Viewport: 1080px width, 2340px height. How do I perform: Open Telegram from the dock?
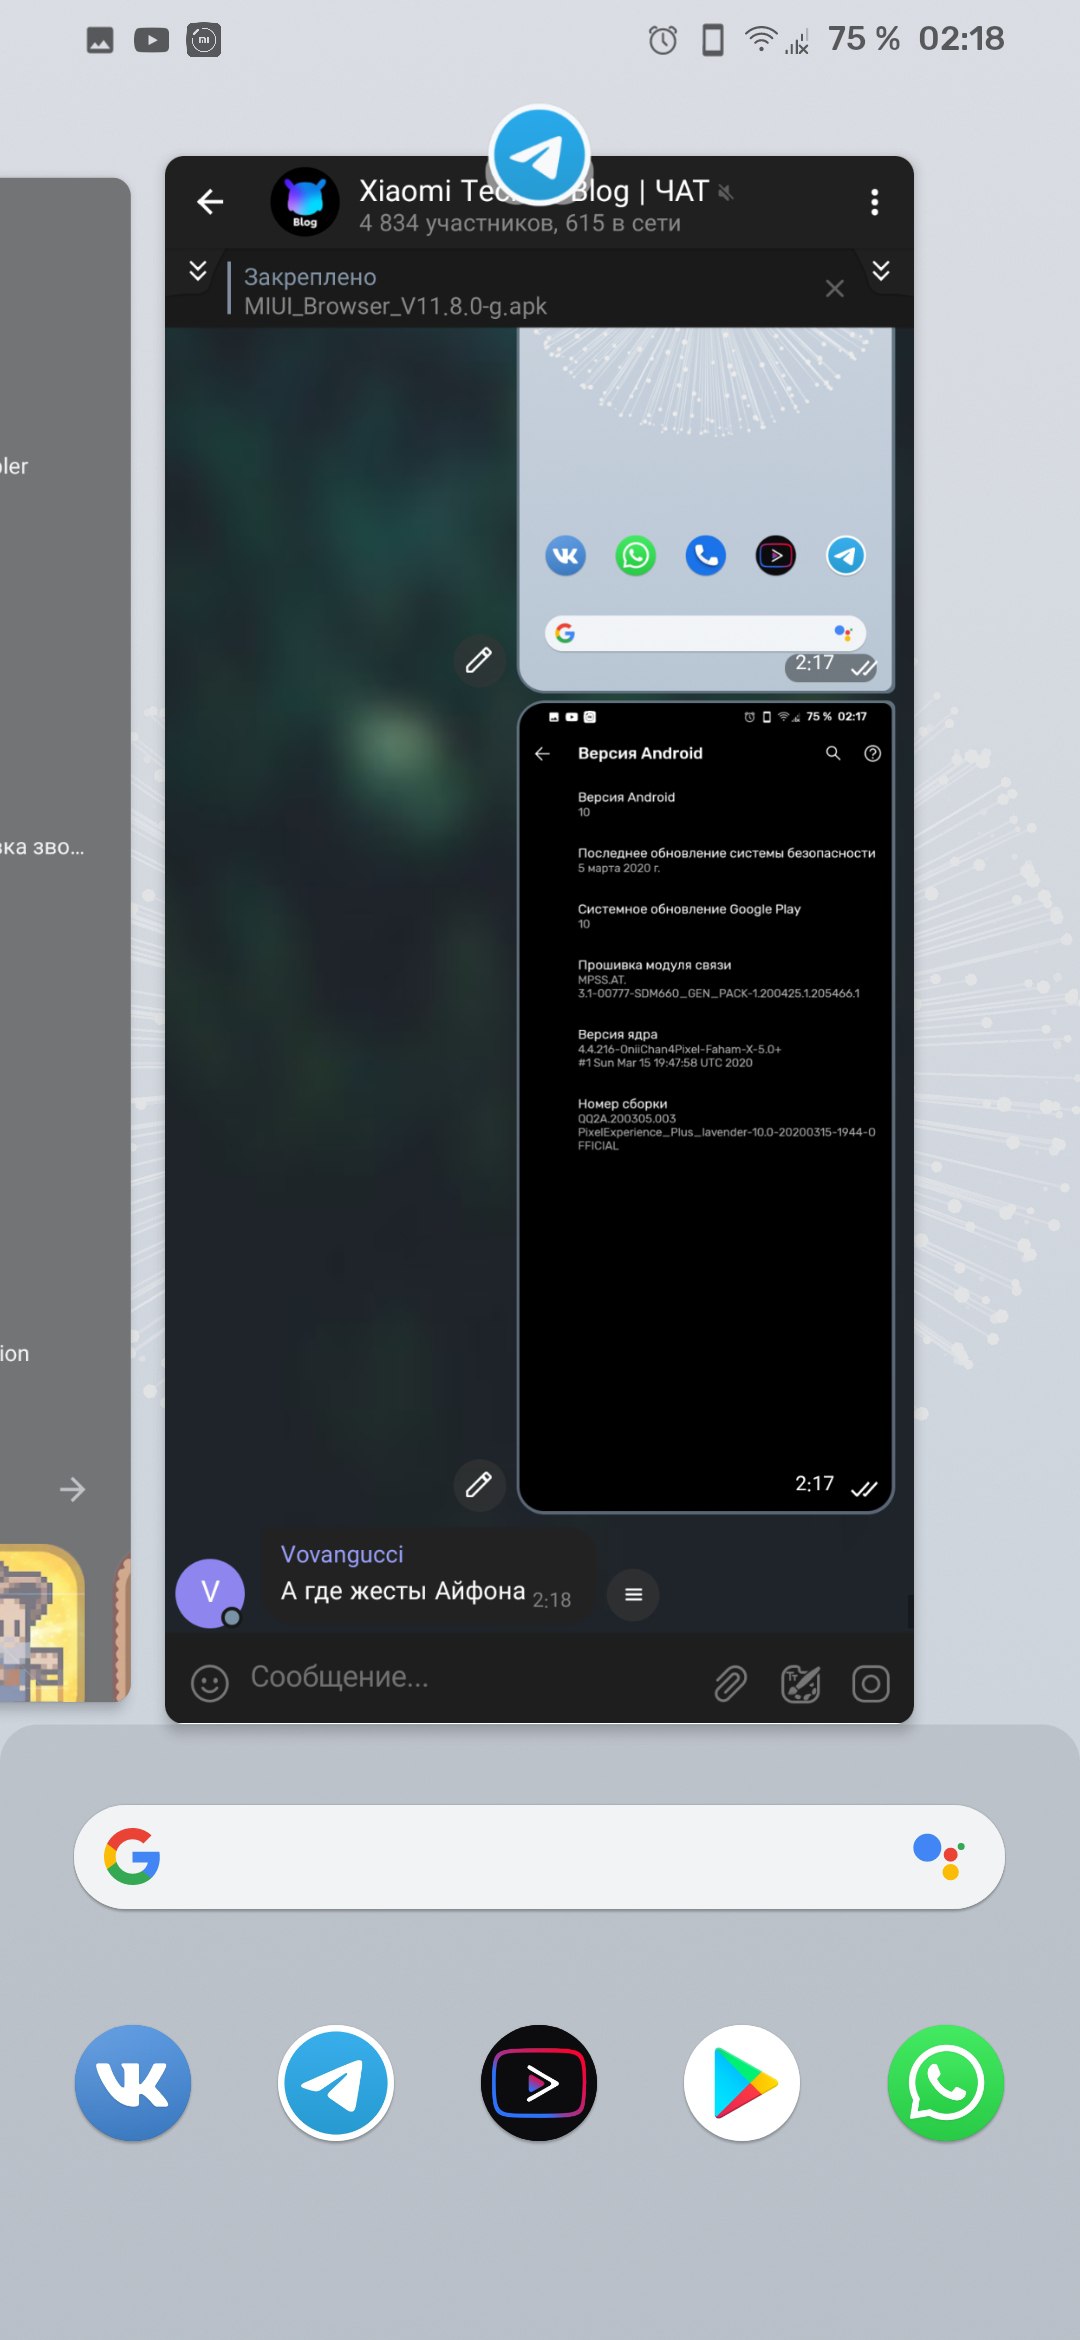click(x=336, y=2083)
